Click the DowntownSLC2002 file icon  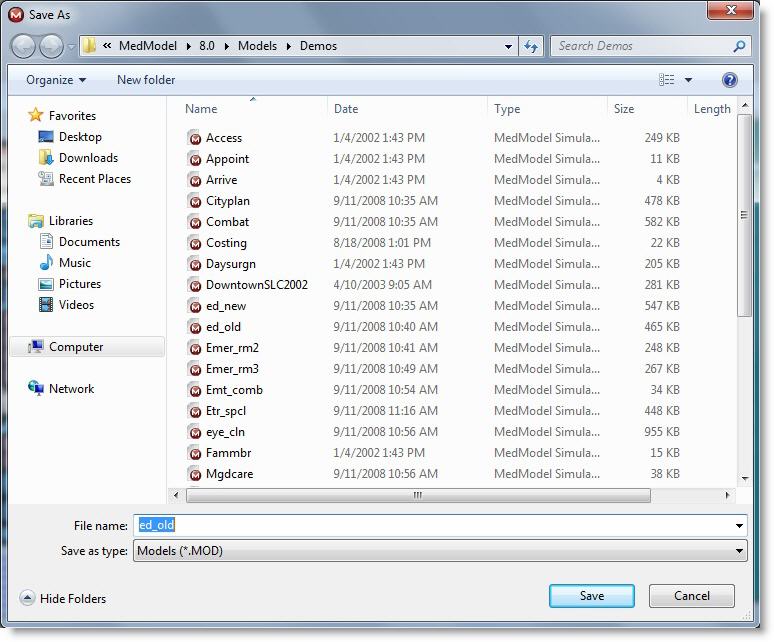click(195, 285)
